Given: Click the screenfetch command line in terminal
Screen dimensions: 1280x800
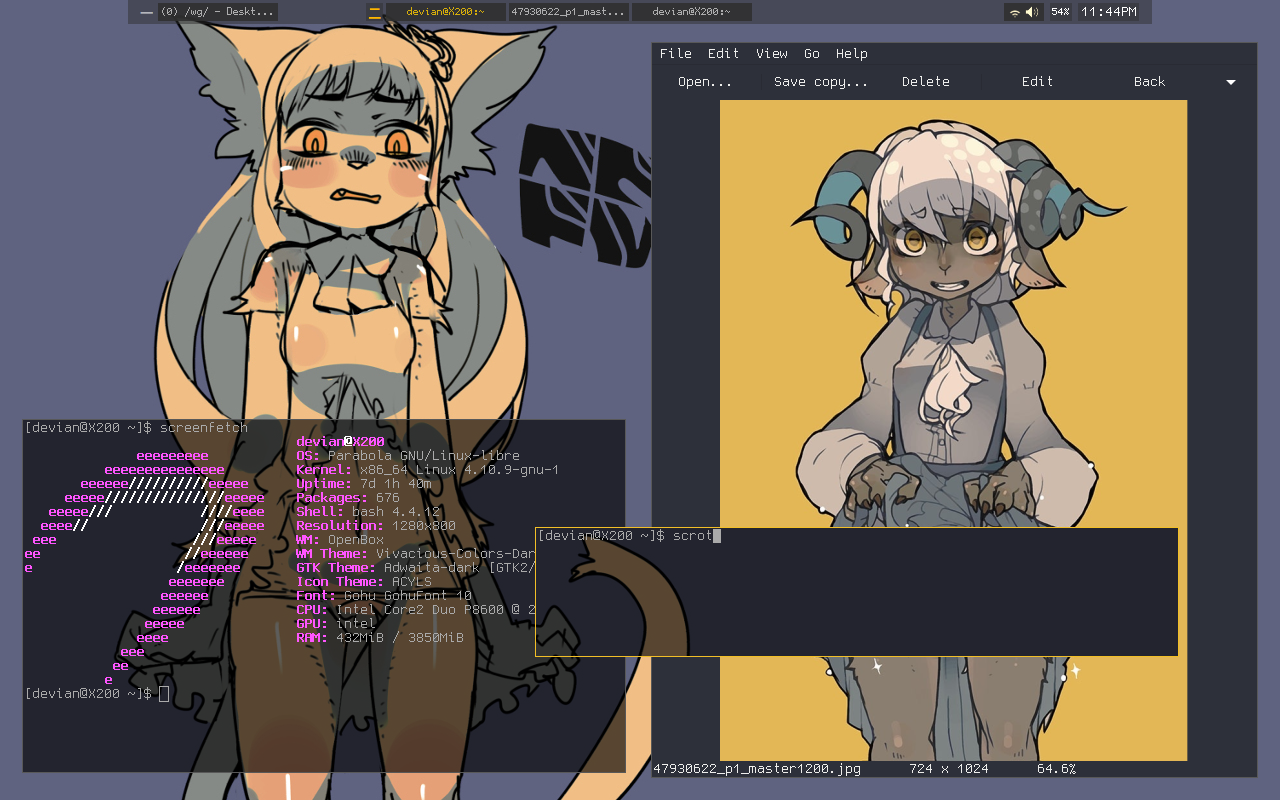Looking at the screenshot, I should [136, 428].
